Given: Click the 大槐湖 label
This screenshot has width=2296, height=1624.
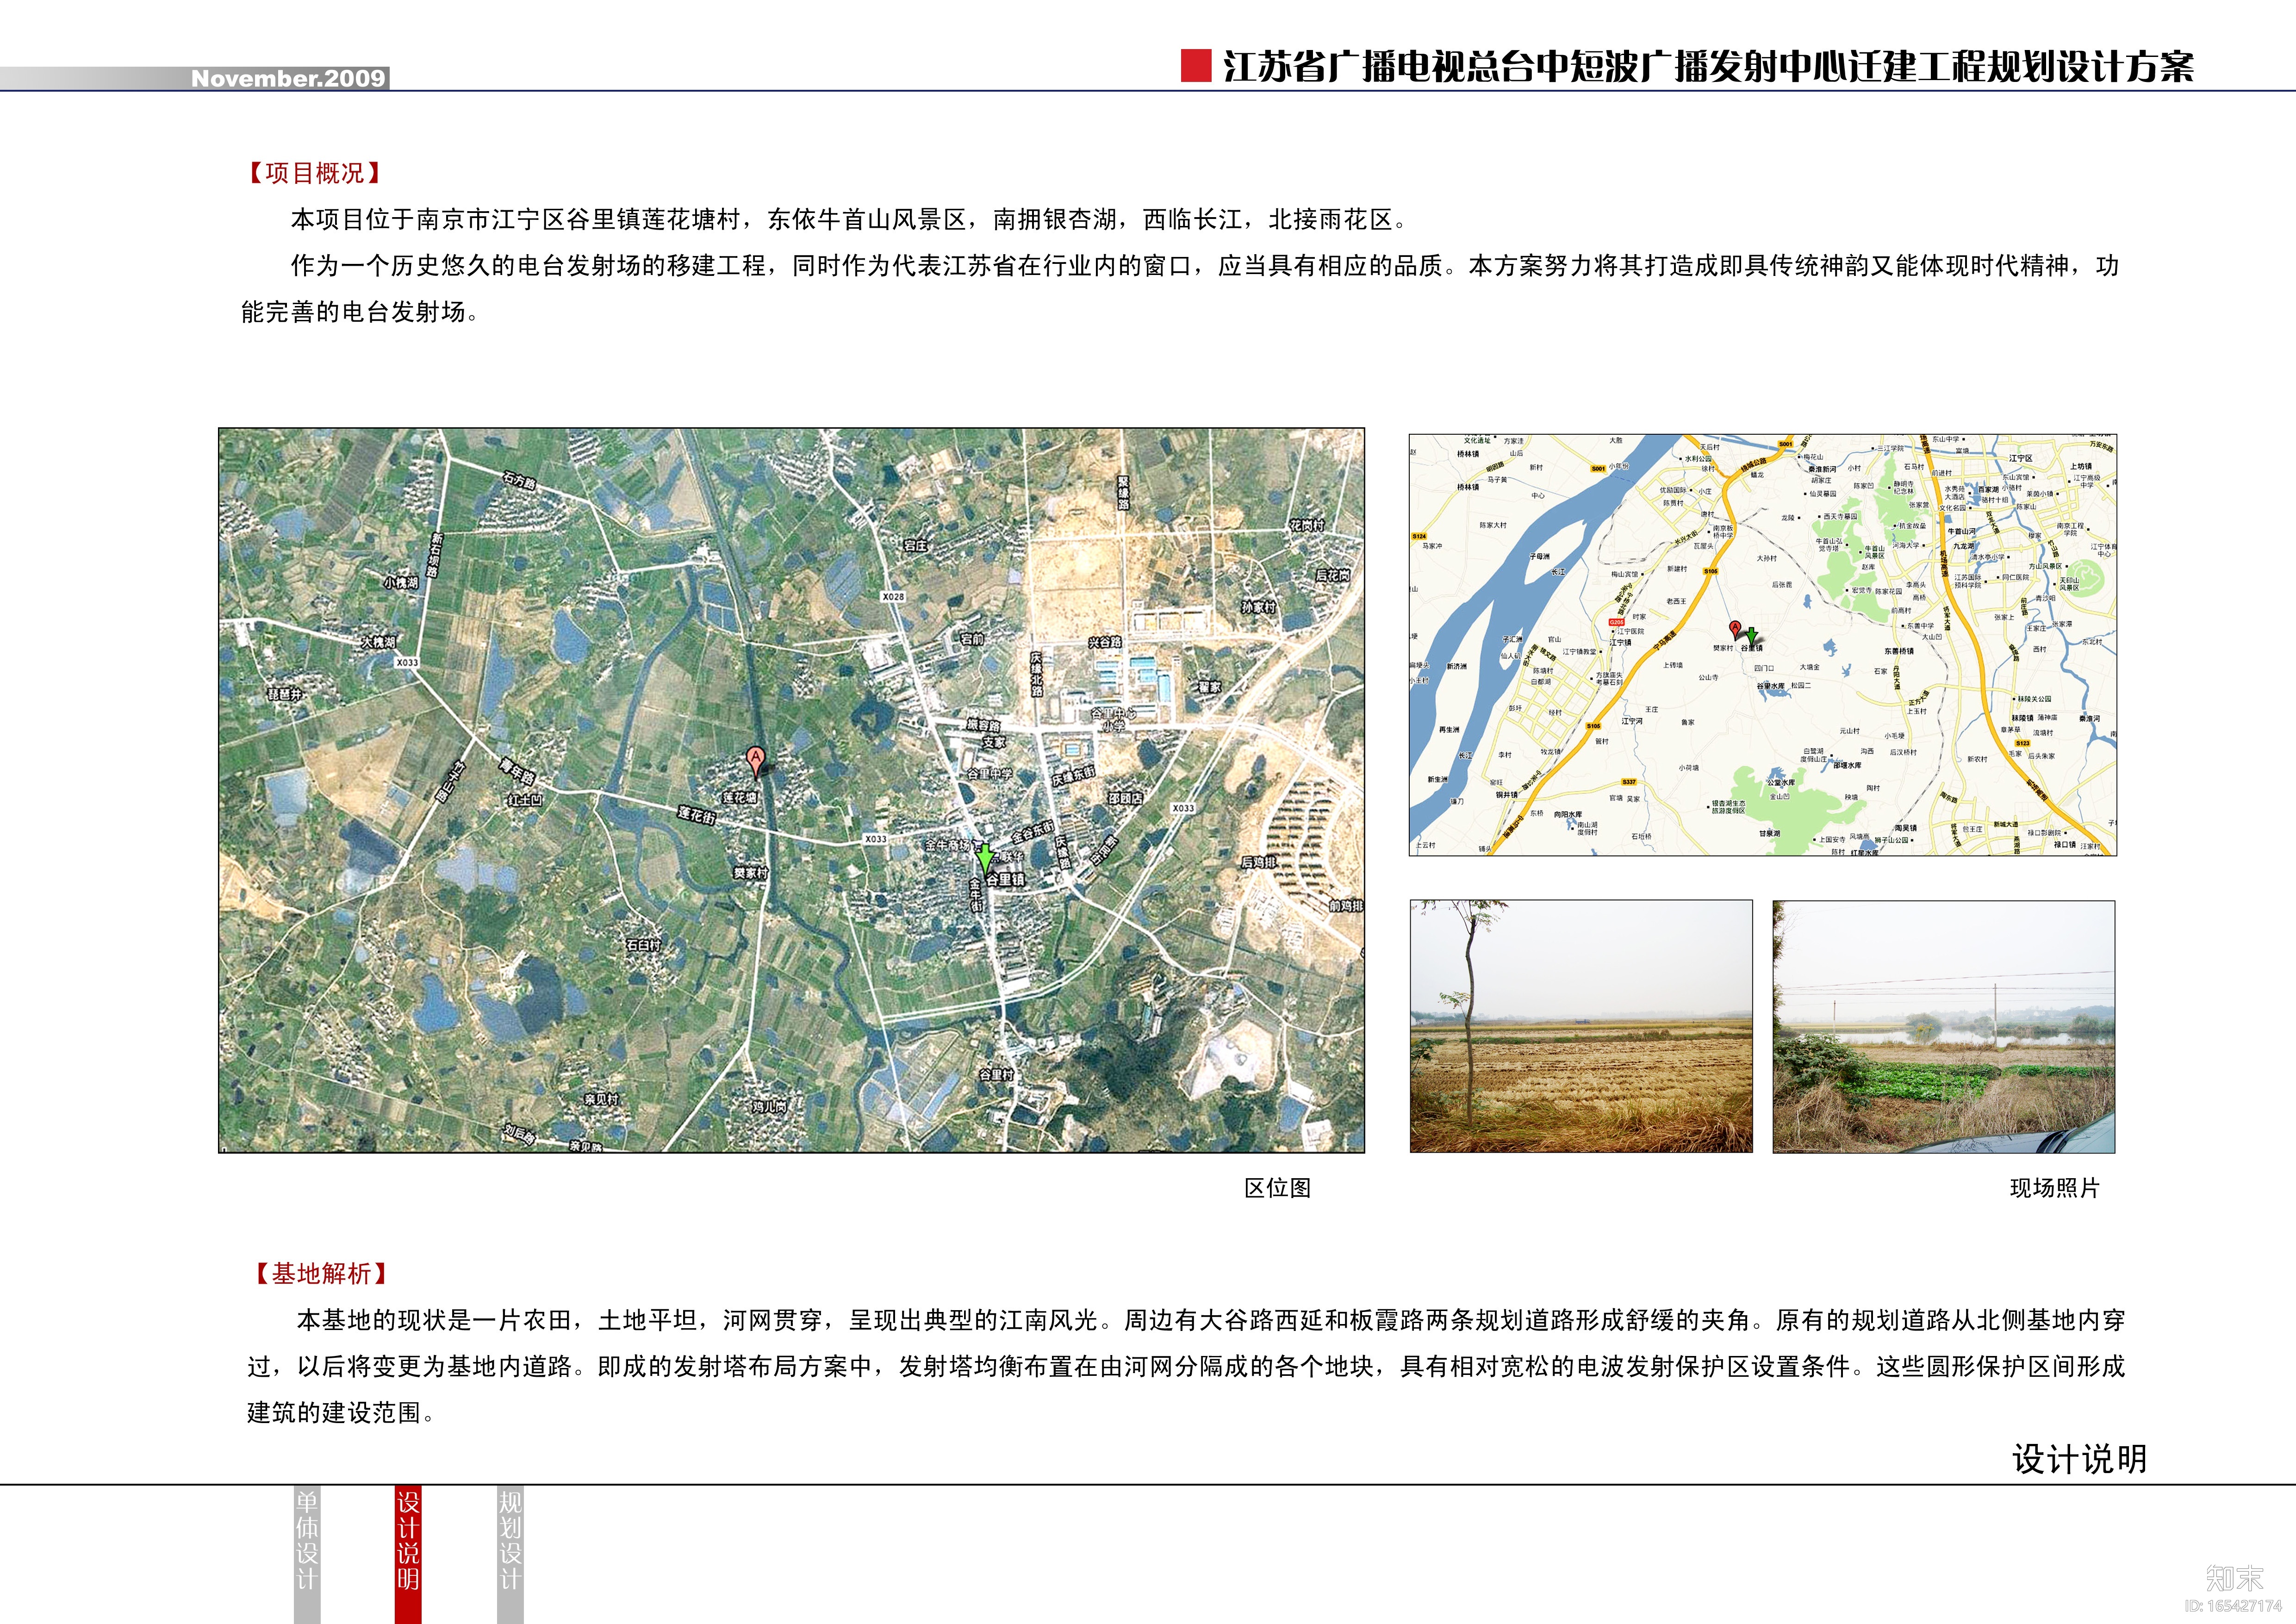Looking at the screenshot, I should pos(378,642).
